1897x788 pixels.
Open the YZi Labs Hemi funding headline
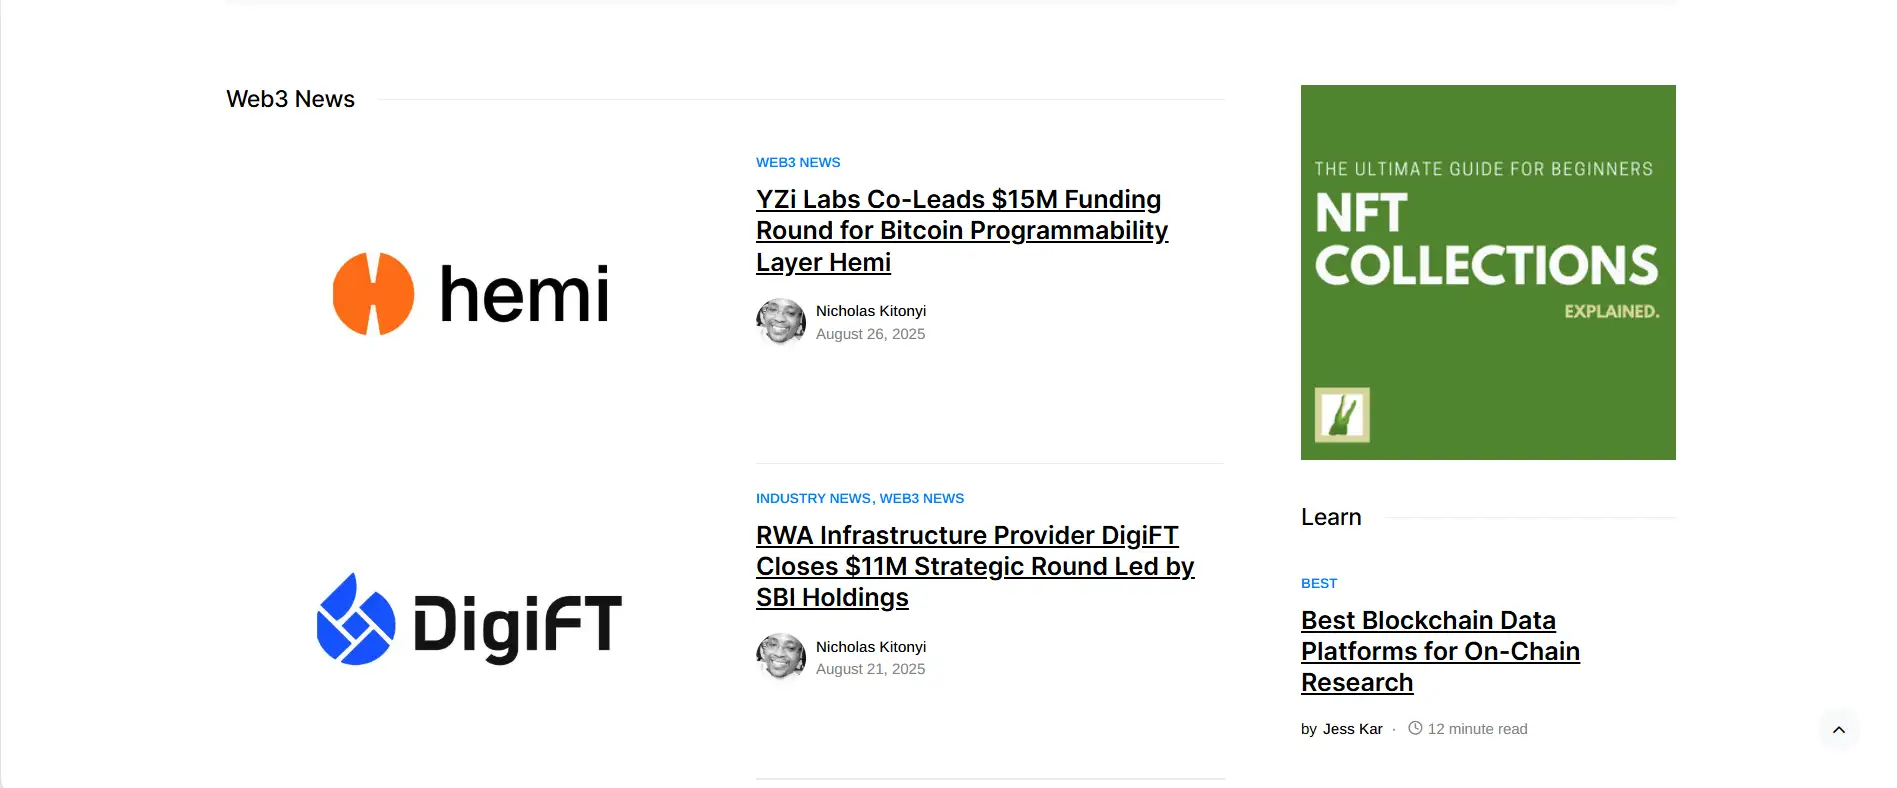coord(961,231)
